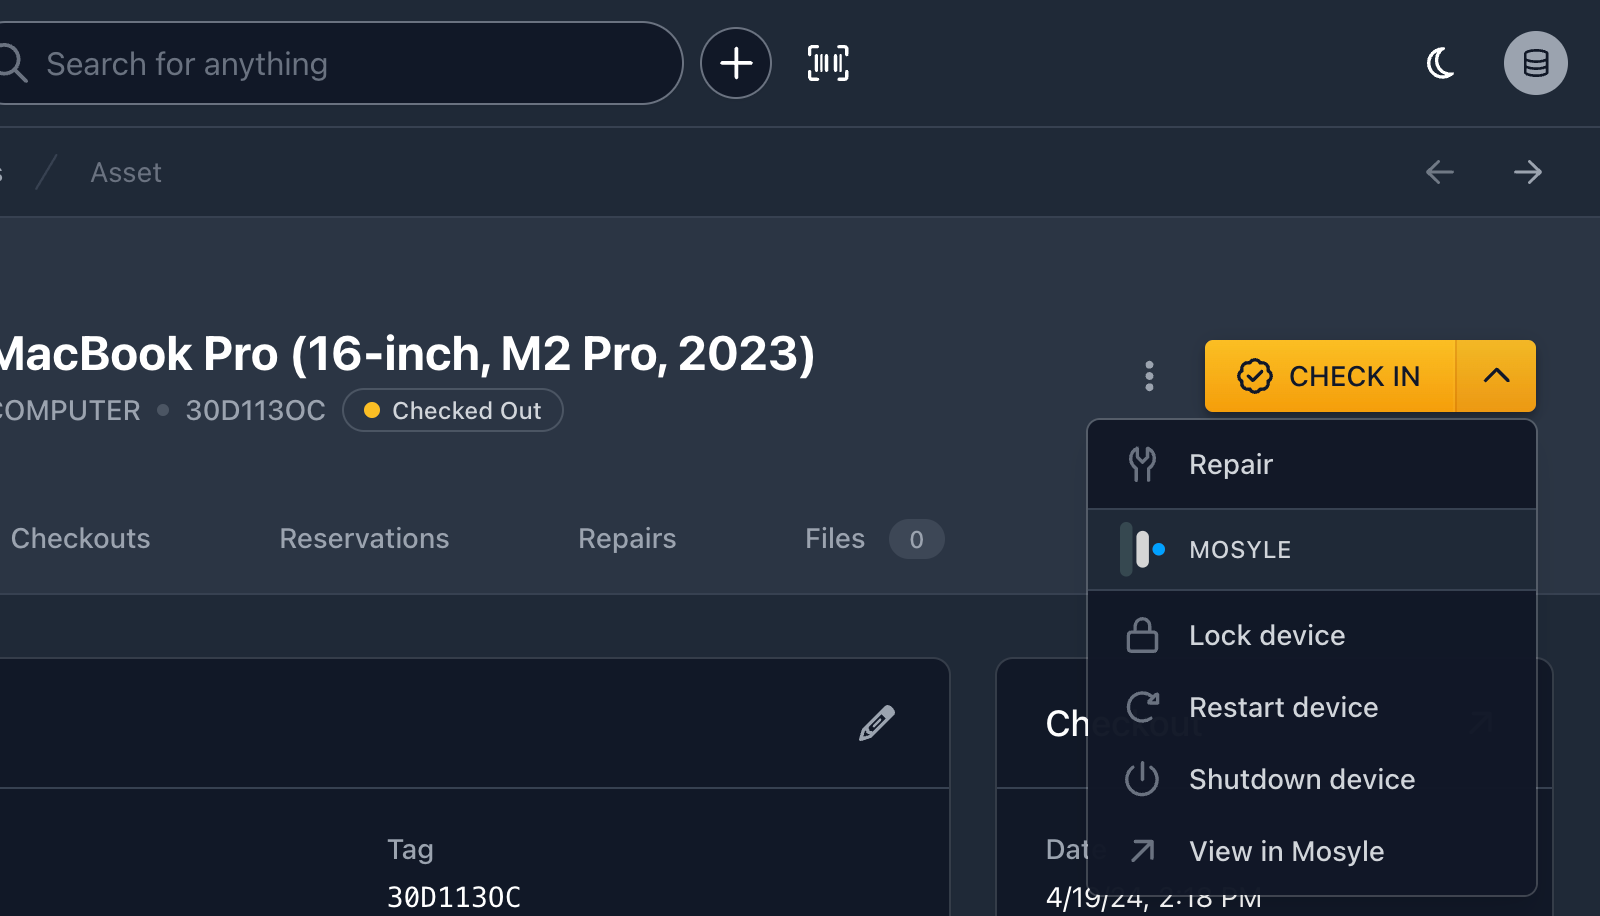Click the Checked Out status badge
This screenshot has height=916, width=1600.
point(453,410)
